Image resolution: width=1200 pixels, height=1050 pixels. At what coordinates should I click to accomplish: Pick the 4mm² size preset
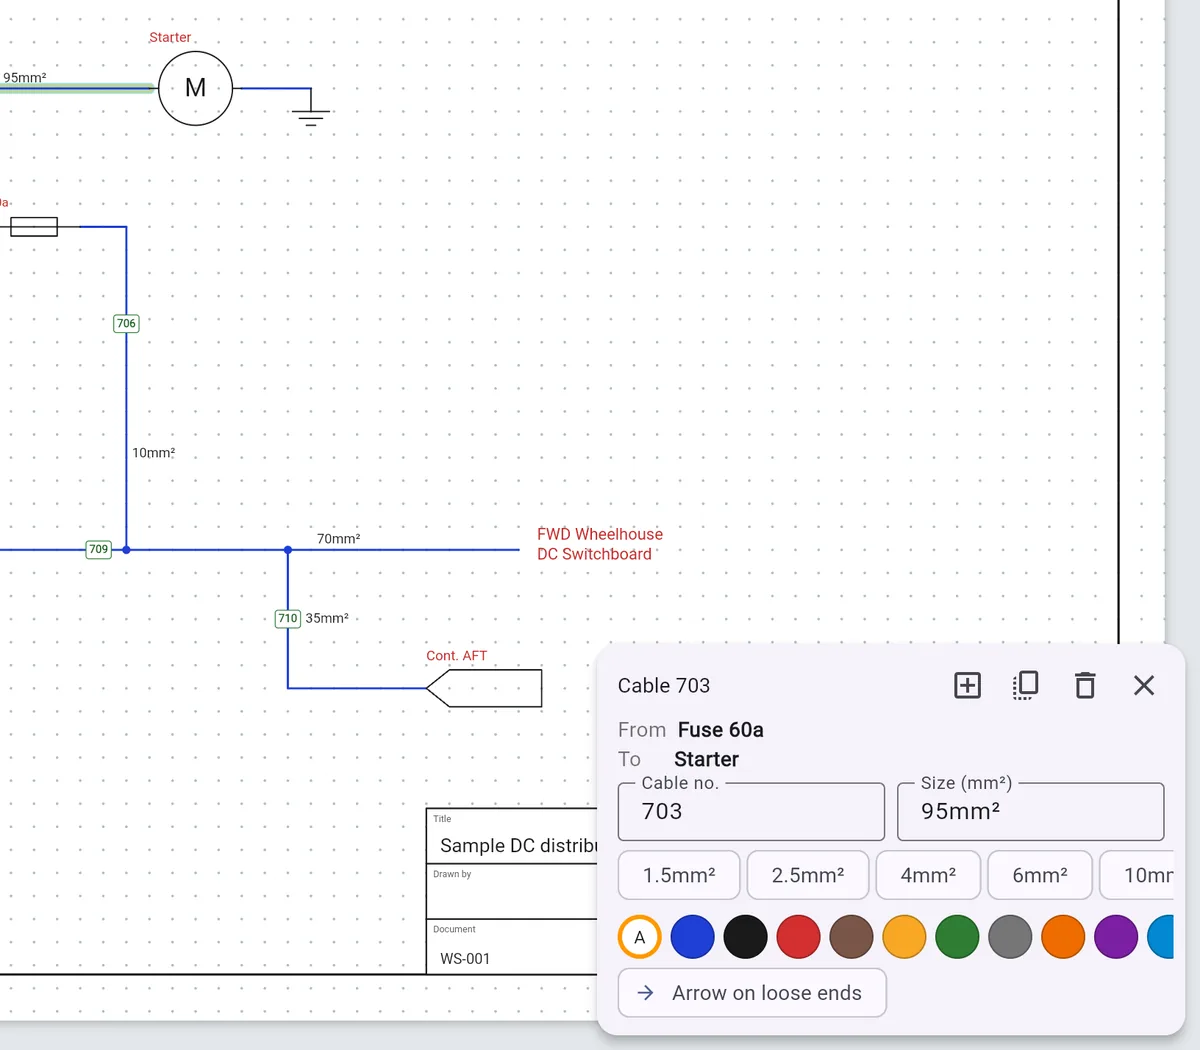928,875
